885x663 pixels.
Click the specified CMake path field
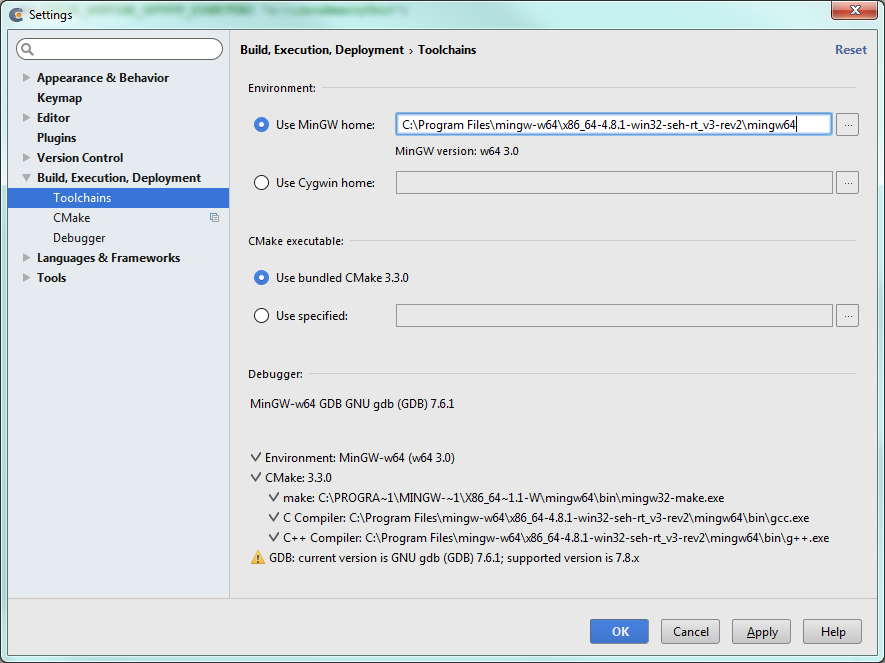(614, 316)
